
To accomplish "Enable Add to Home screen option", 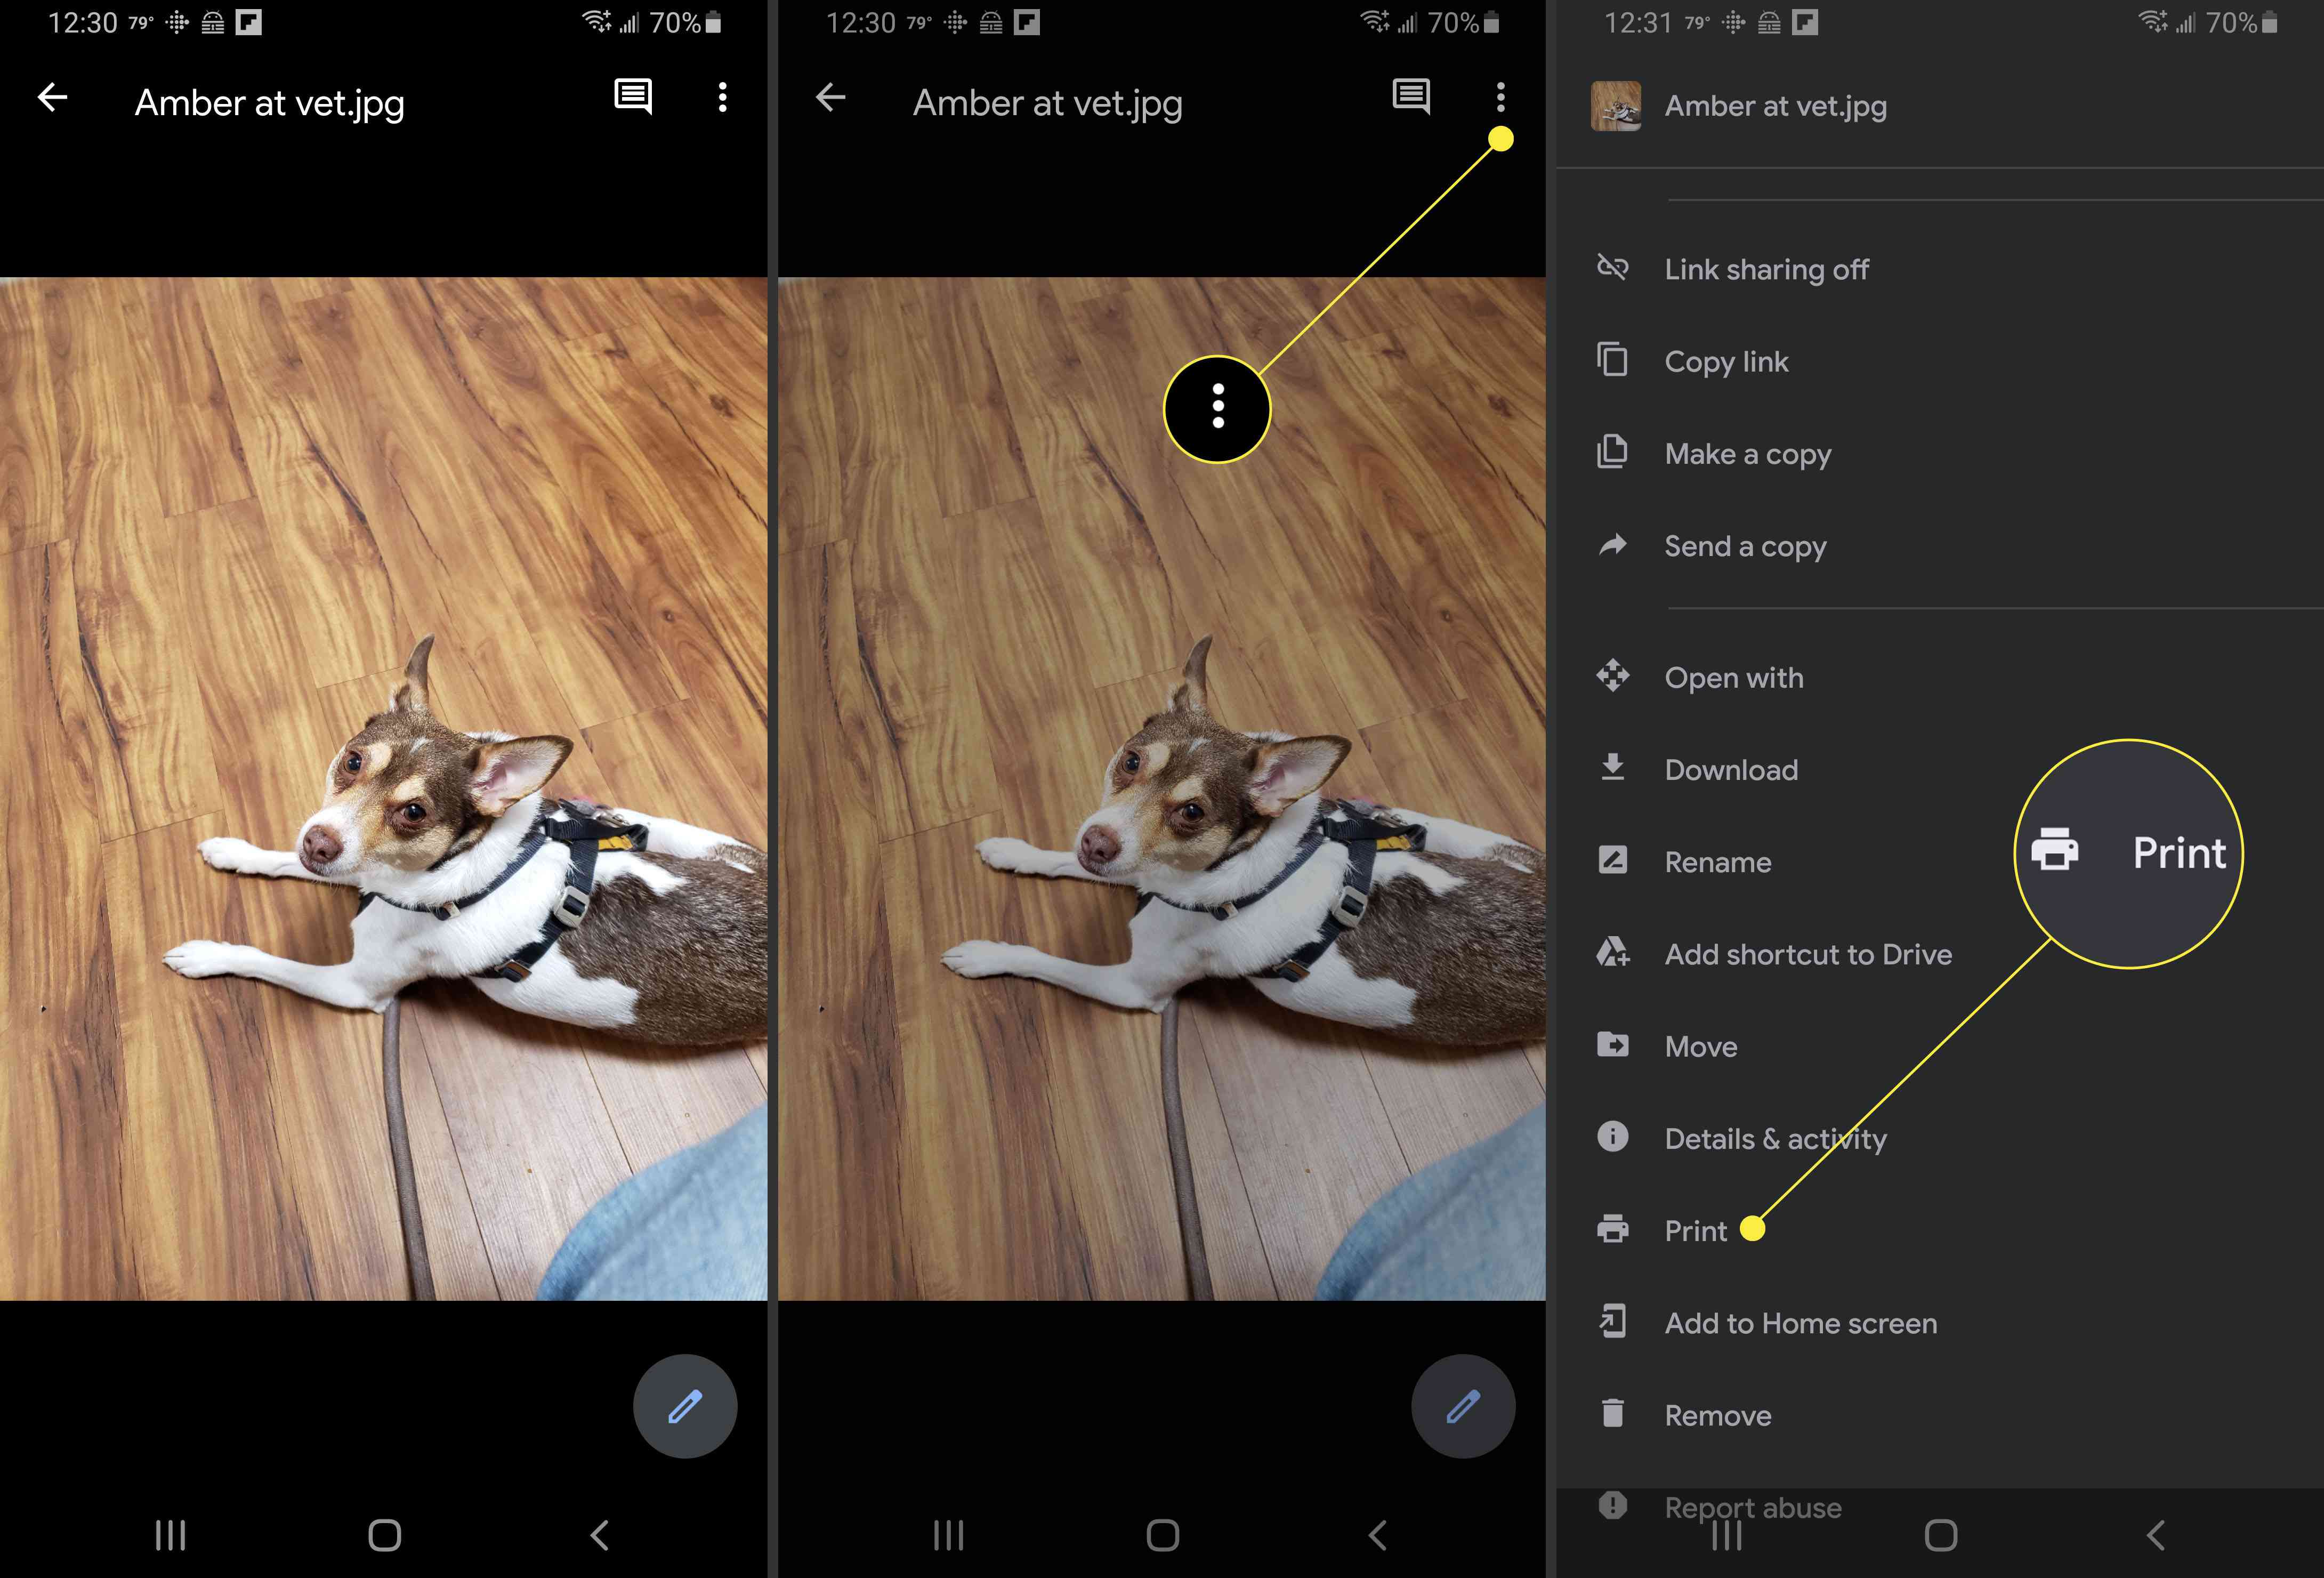I will [1800, 1323].
